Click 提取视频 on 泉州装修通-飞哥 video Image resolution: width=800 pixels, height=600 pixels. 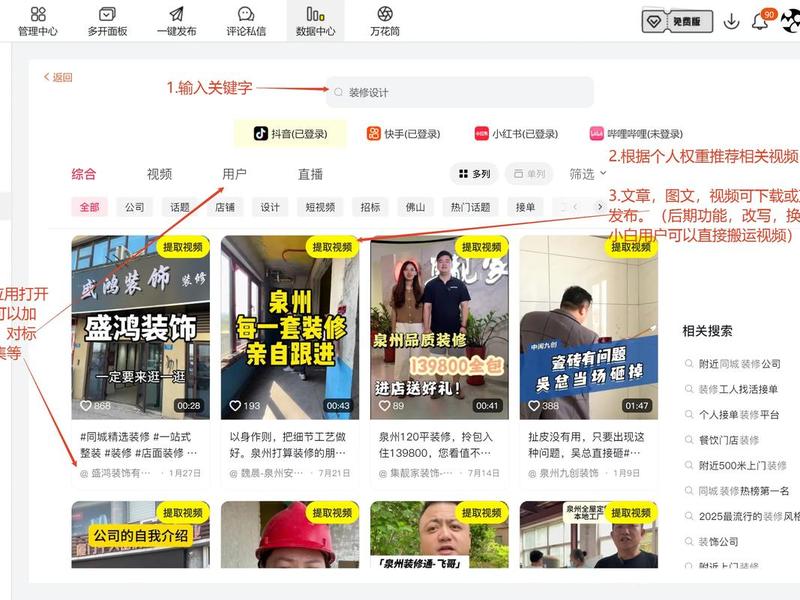(x=482, y=512)
